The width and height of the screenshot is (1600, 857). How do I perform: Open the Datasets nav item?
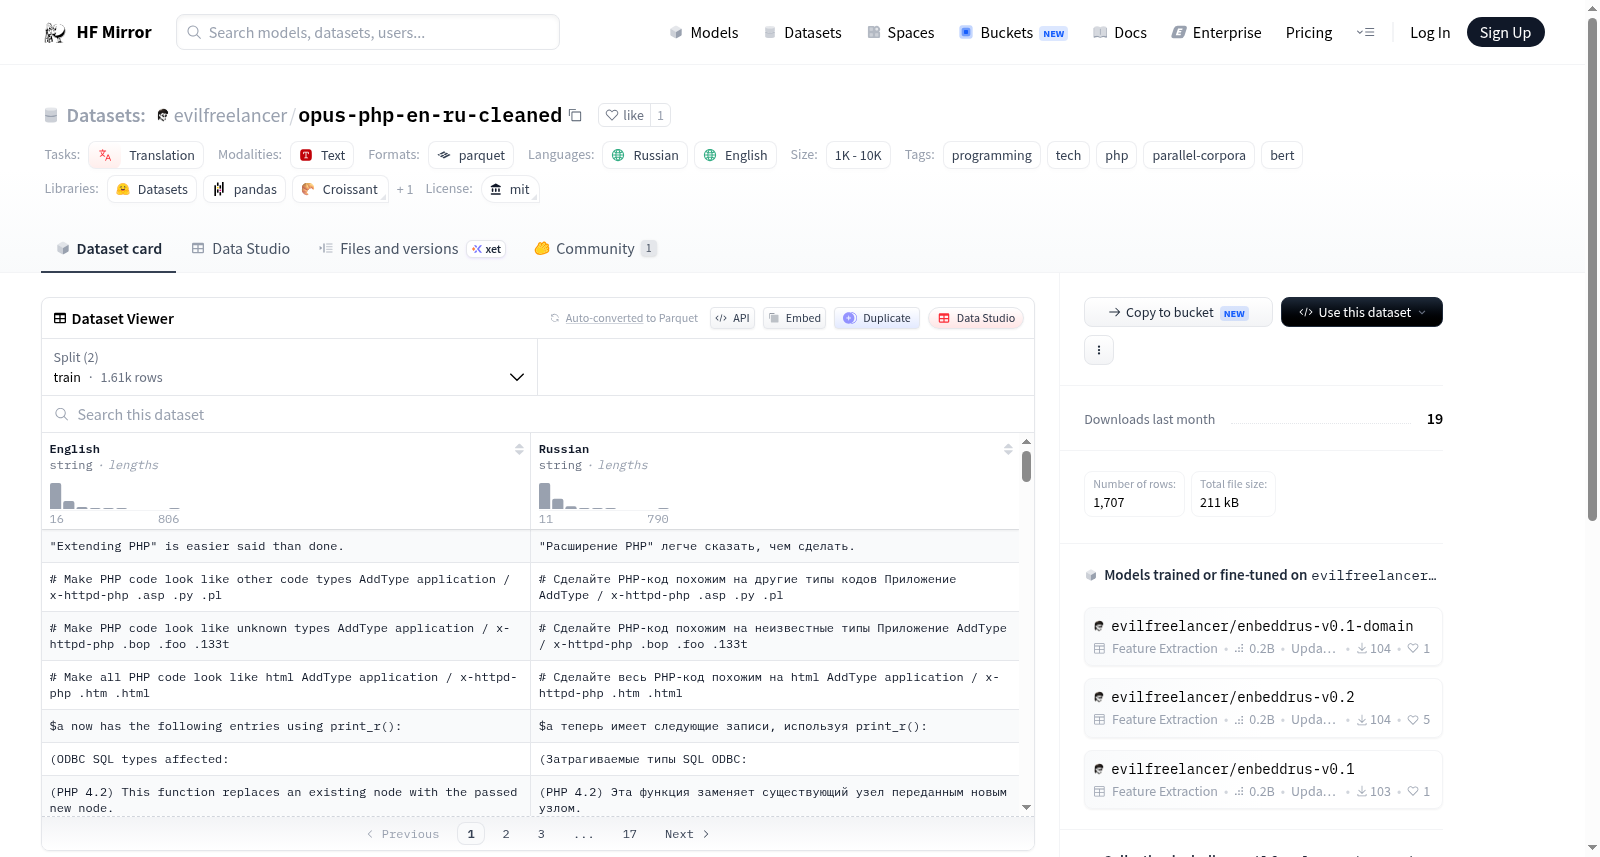[802, 33]
